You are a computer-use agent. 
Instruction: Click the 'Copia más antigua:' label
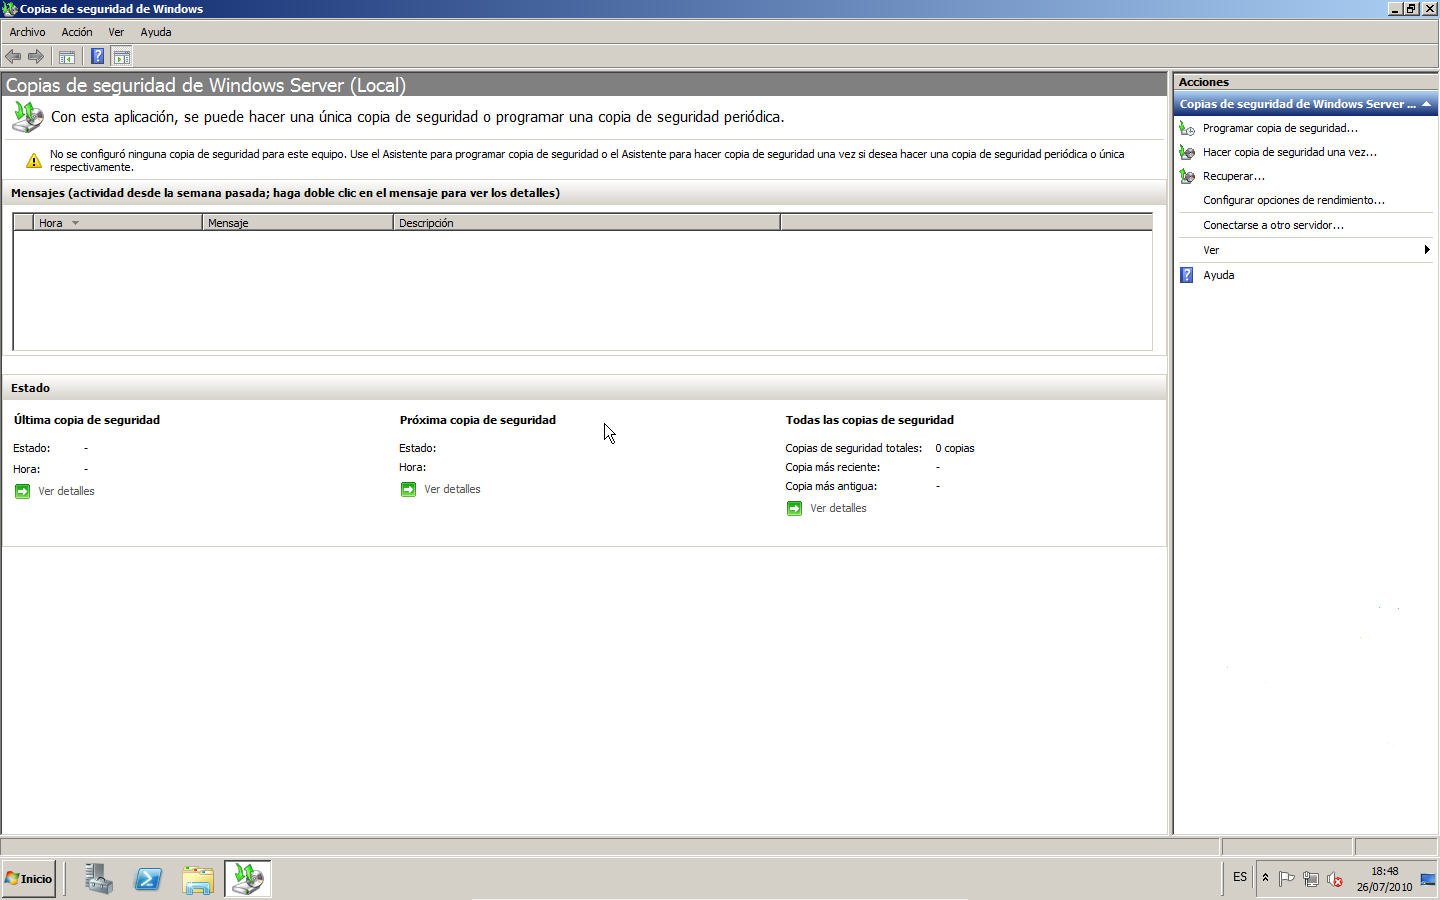[831, 486]
